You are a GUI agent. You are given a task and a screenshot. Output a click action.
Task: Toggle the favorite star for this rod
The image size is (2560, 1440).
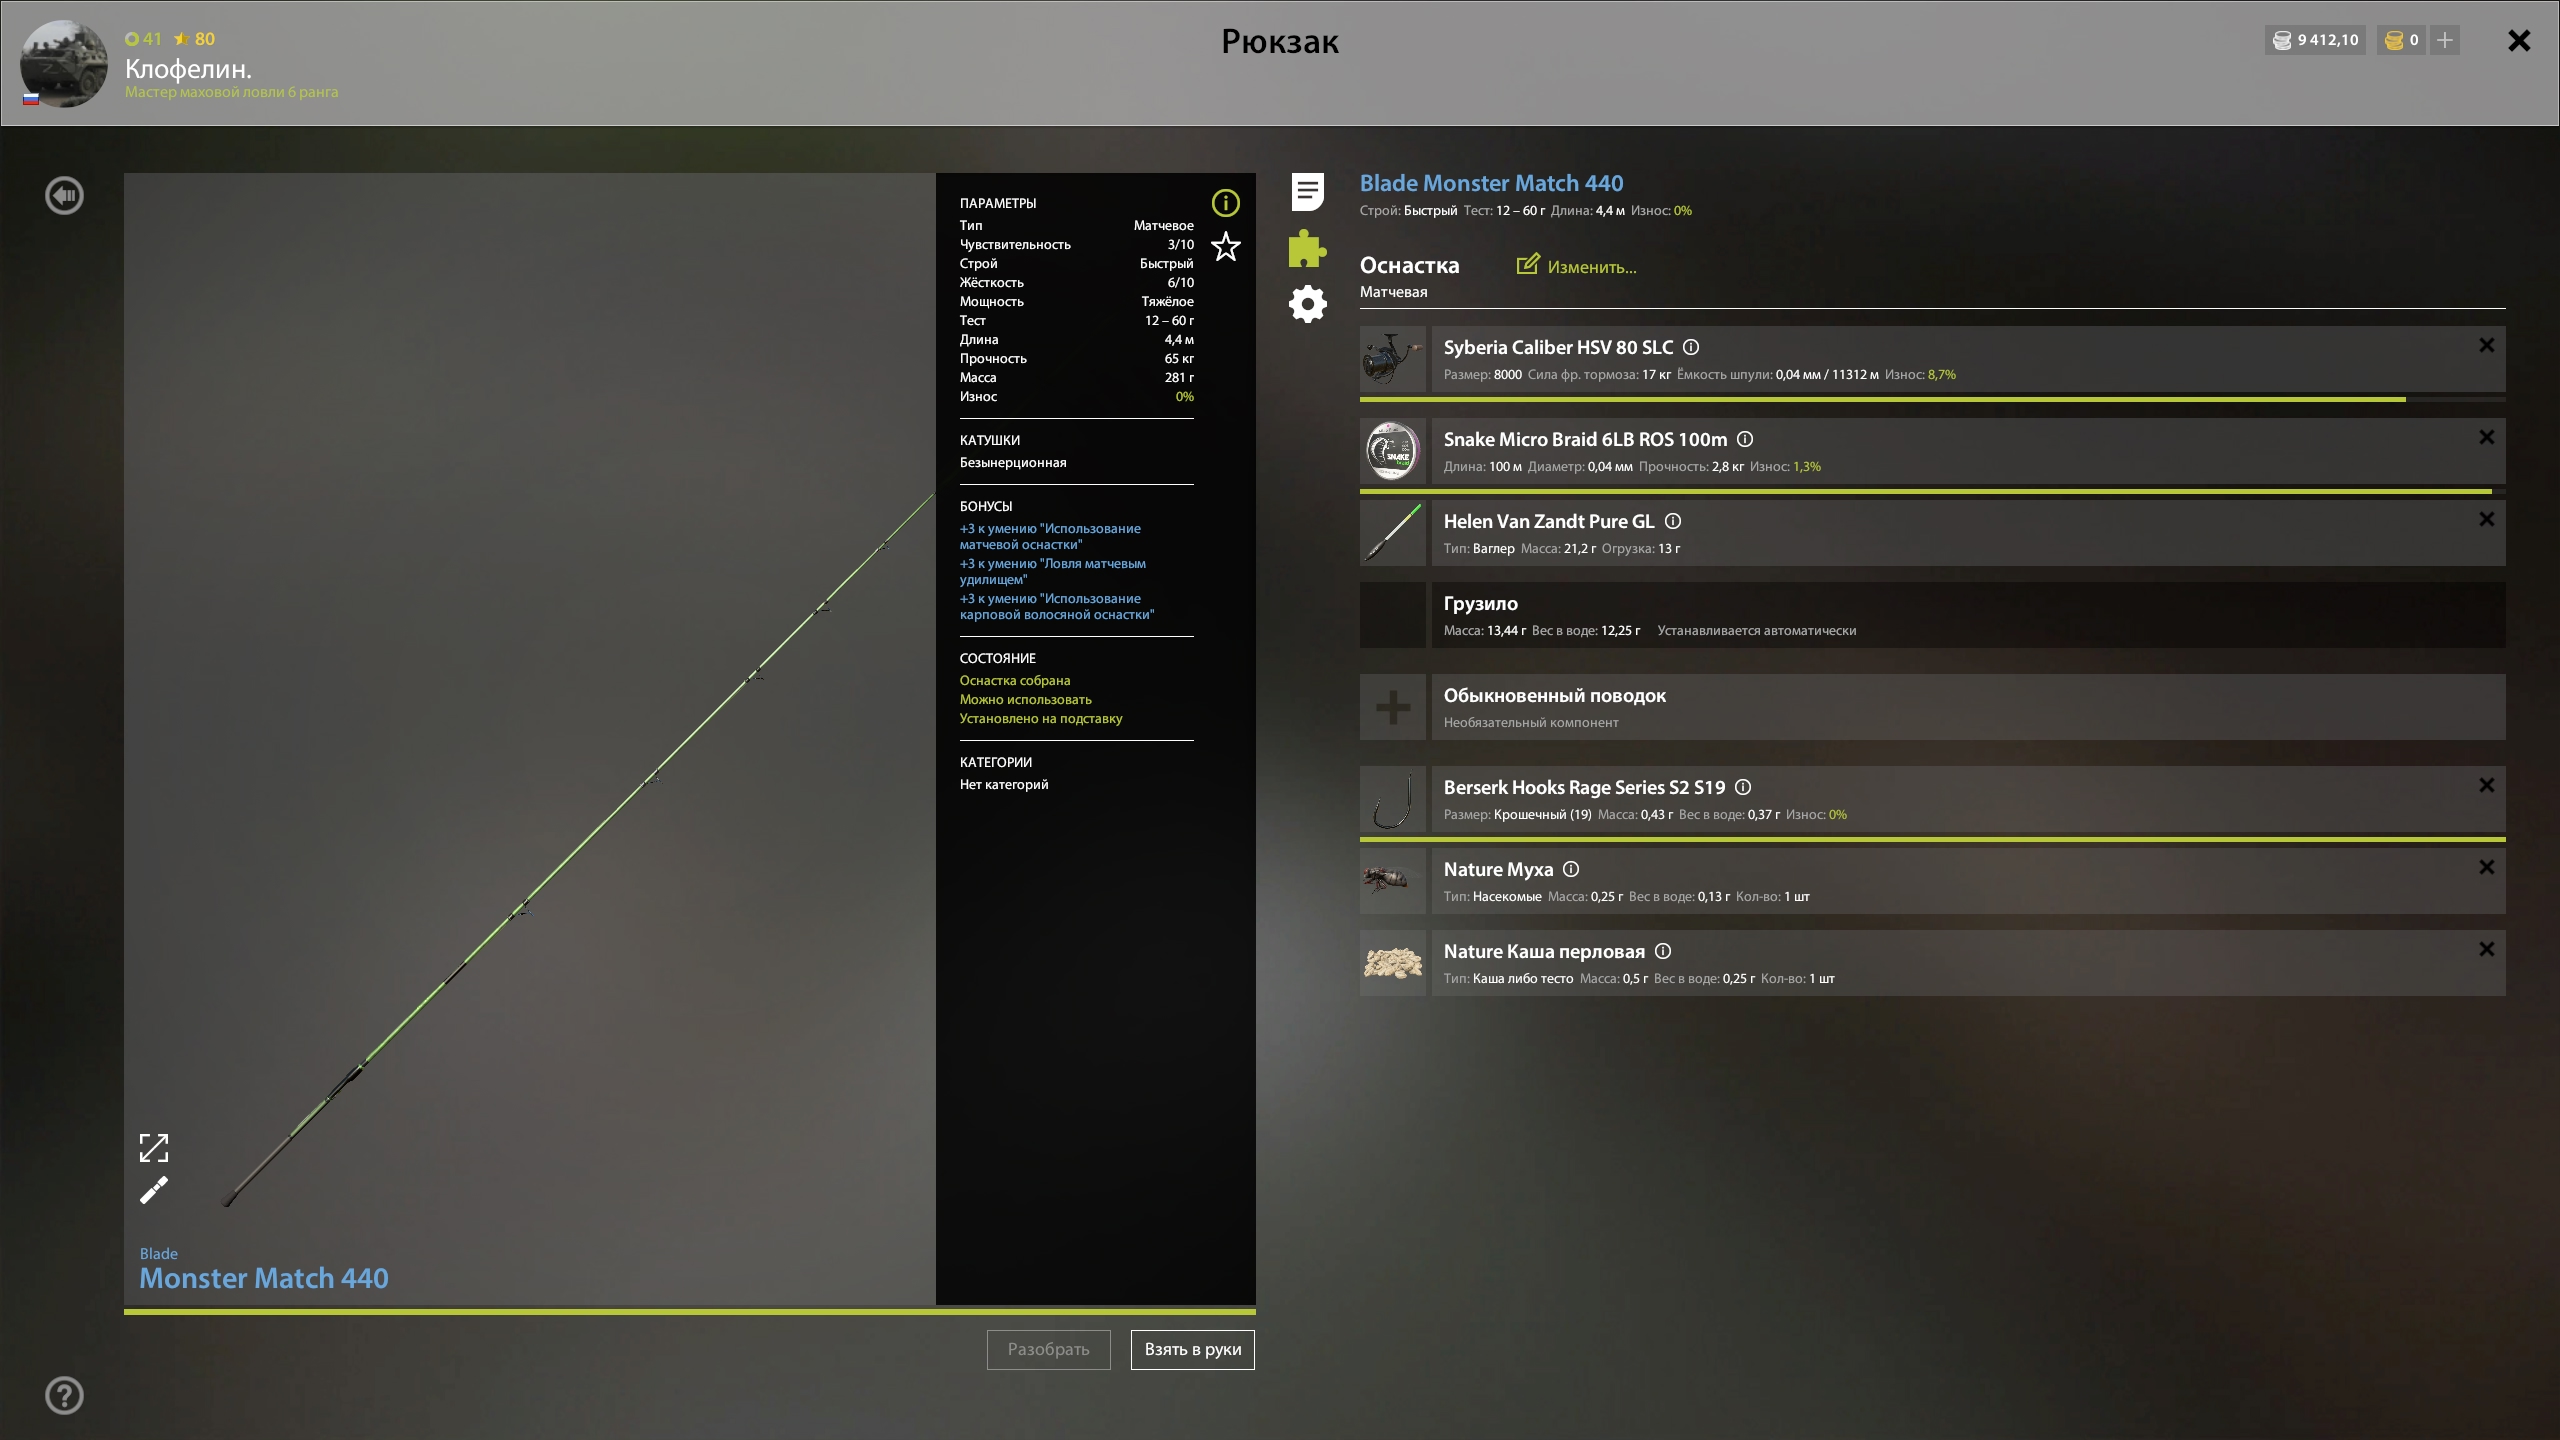pyautogui.click(x=1226, y=247)
